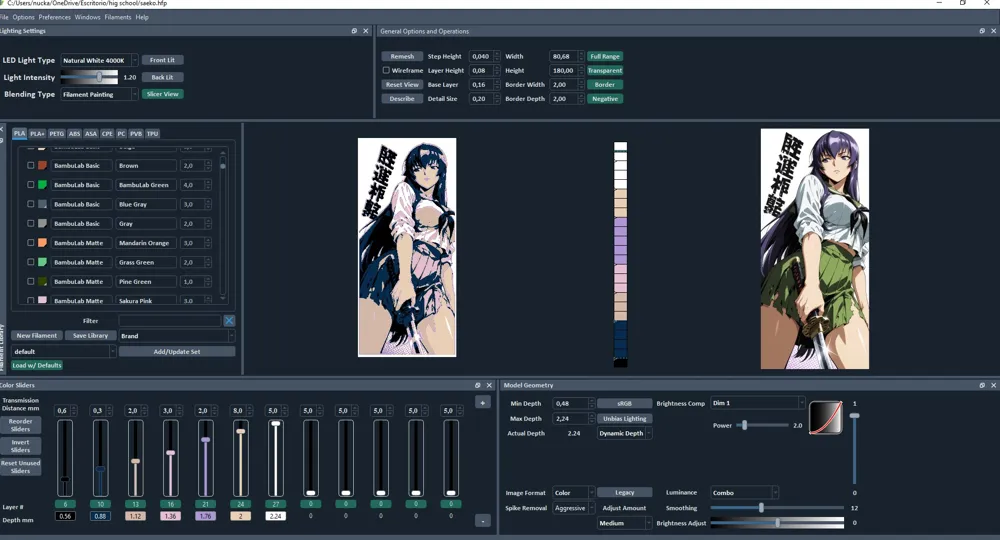This screenshot has height=540, width=1000.
Task: Click the Save Library button
Action: 90,335
